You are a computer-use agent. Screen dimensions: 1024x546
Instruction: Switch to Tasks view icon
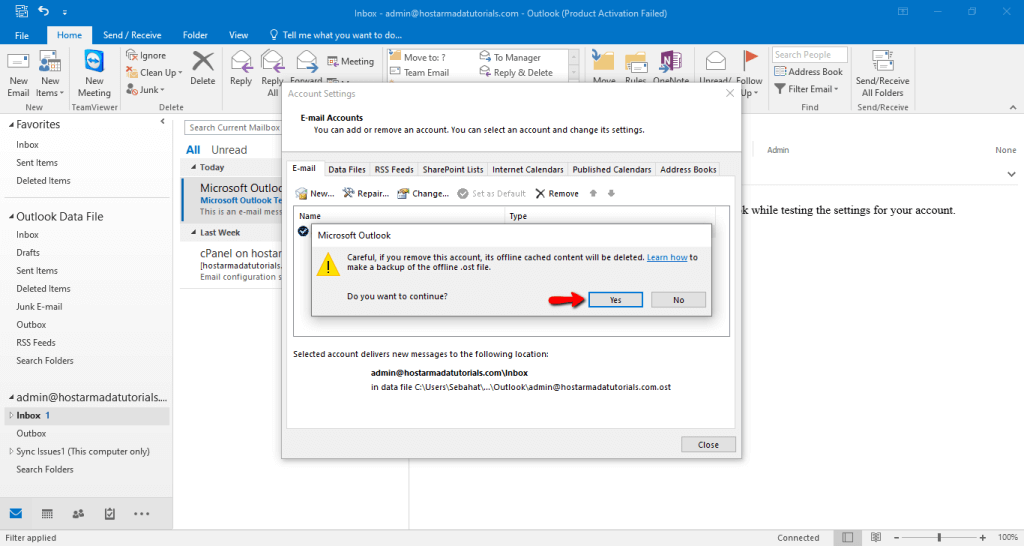click(x=110, y=513)
